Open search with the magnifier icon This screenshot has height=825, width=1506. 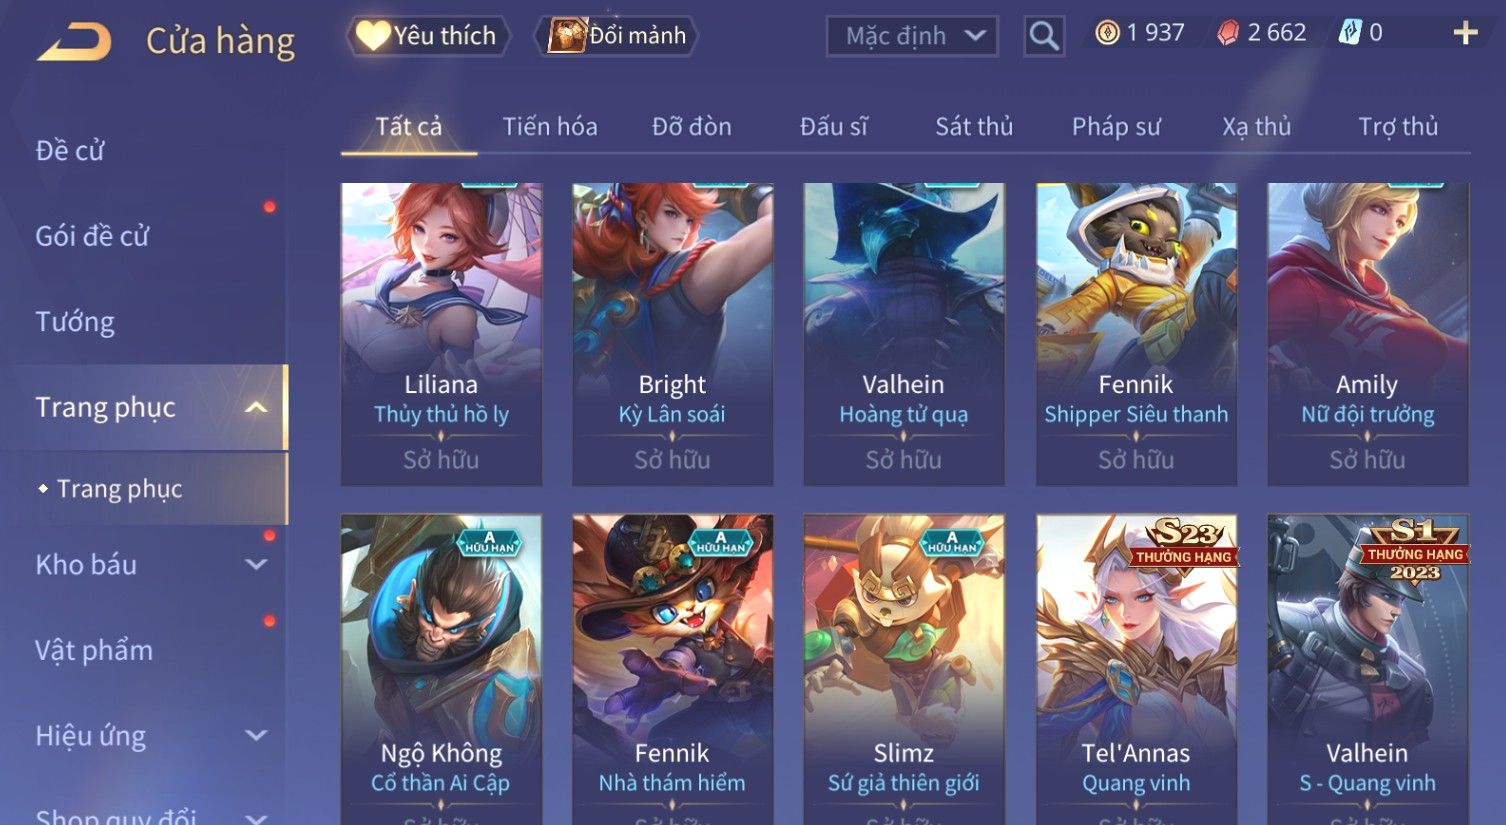coord(1044,36)
